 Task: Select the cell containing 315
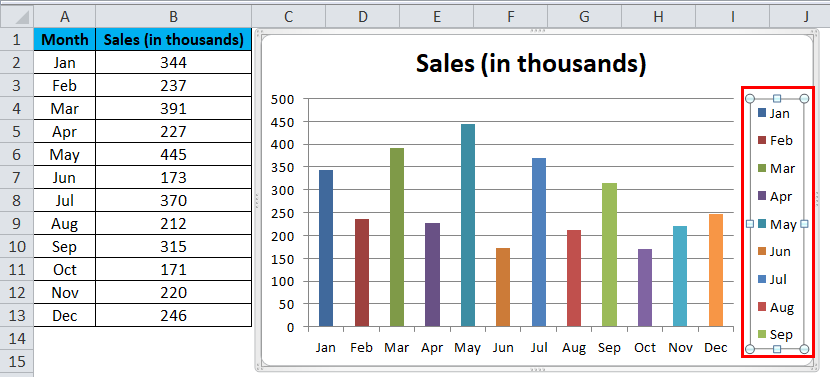[x=174, y=247]
